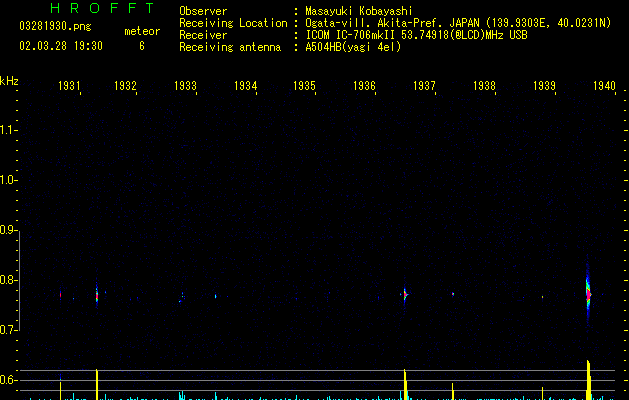Viewport: 629px width, 400px height.
Task: Click the 0.6 kHz frequency label
Action: click(7, 380)
